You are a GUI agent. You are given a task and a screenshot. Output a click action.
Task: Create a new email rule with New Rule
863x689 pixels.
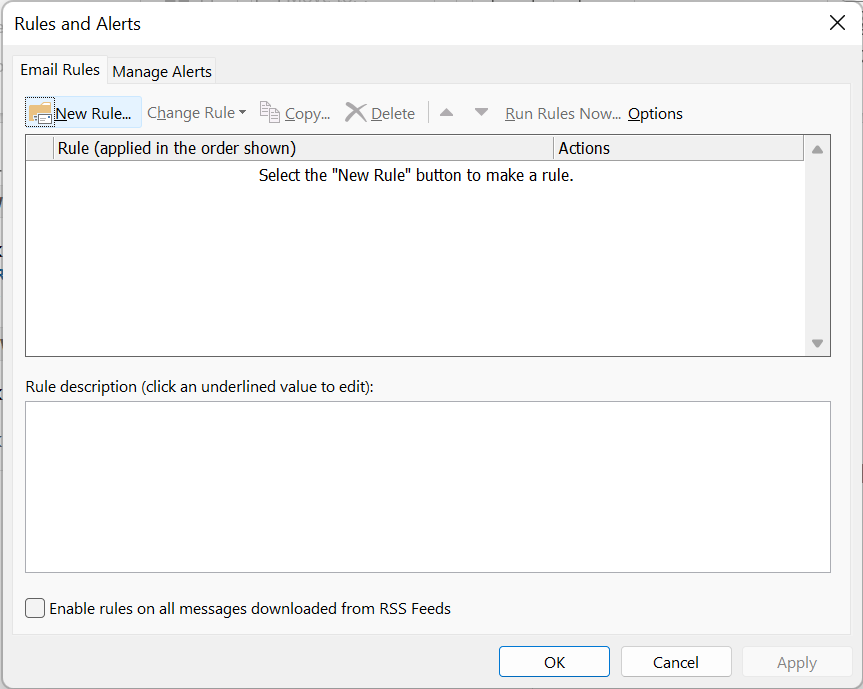point(83,113)
